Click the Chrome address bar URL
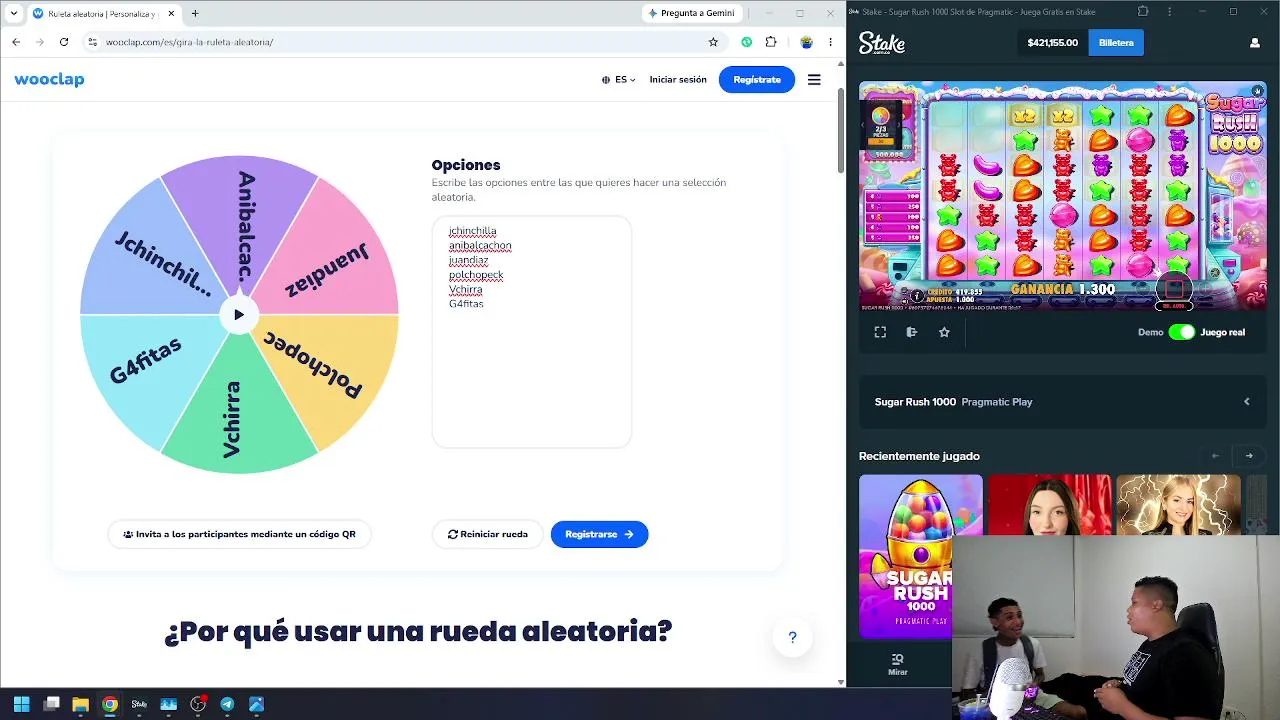This screenshot has height=720, width=1280. [x=190, y=42]
